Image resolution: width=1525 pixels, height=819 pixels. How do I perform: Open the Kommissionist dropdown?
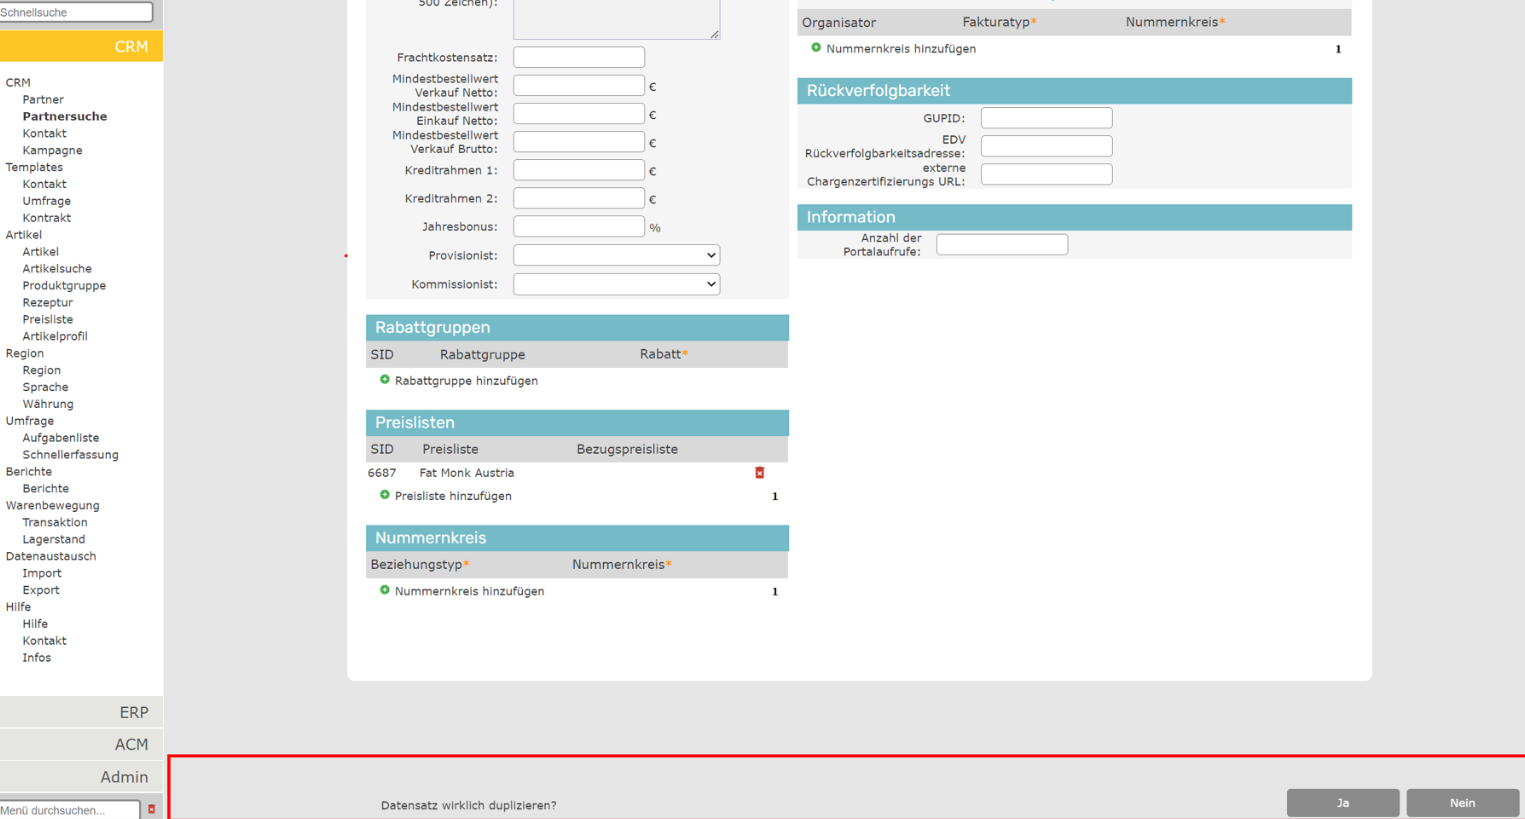tap(616, 284)
